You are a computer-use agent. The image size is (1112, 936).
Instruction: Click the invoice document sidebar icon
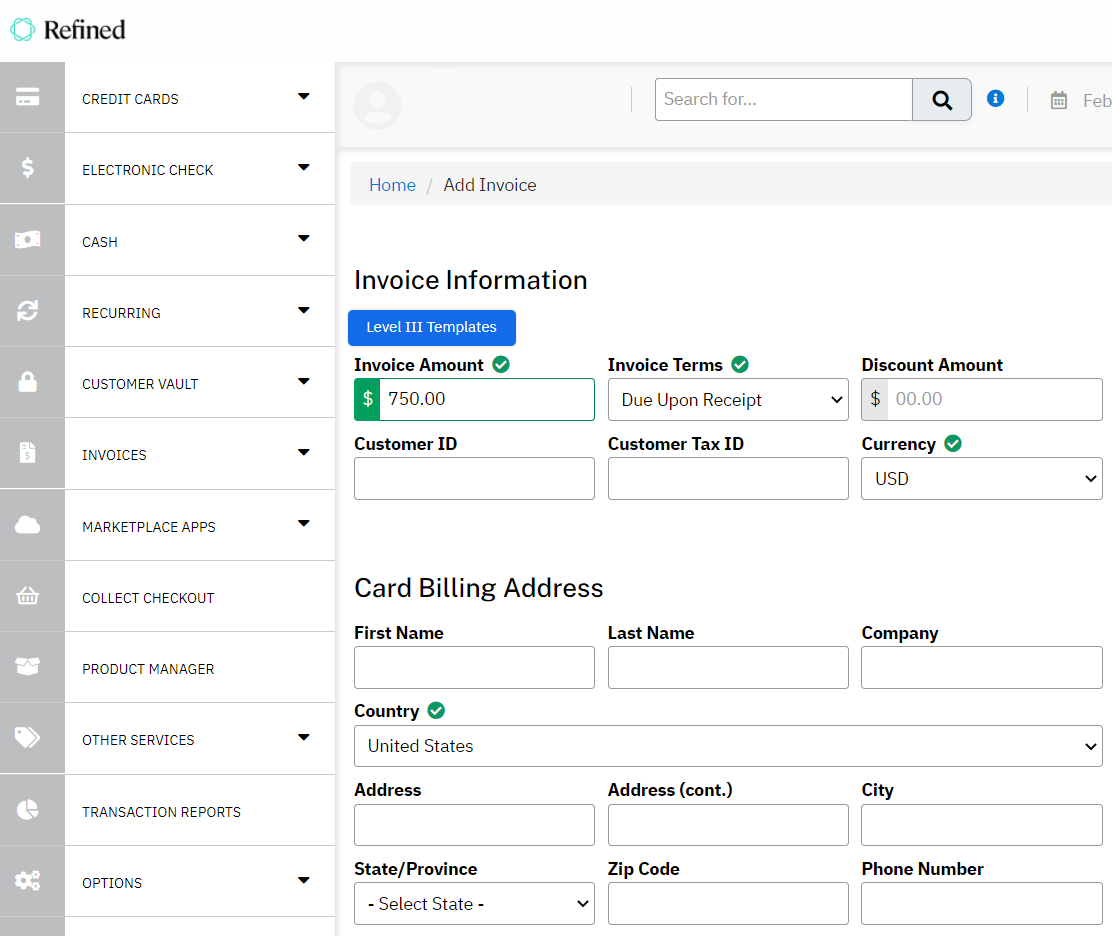(28, 452)
